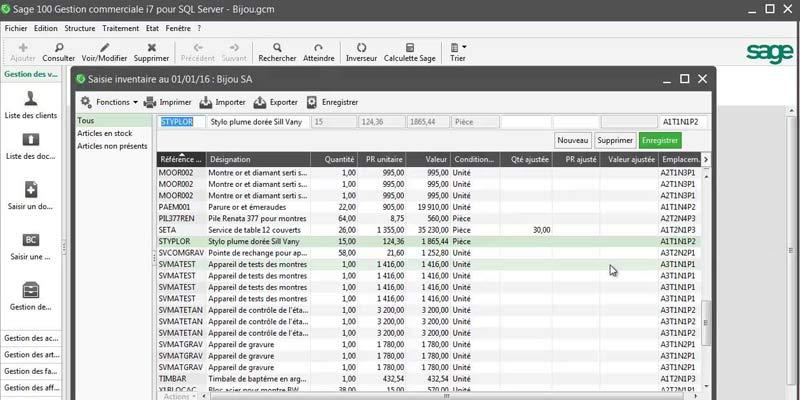This screenshot has width=800, height=400.
Task: Show more columns with right chevron
Action: click(706, 159)
